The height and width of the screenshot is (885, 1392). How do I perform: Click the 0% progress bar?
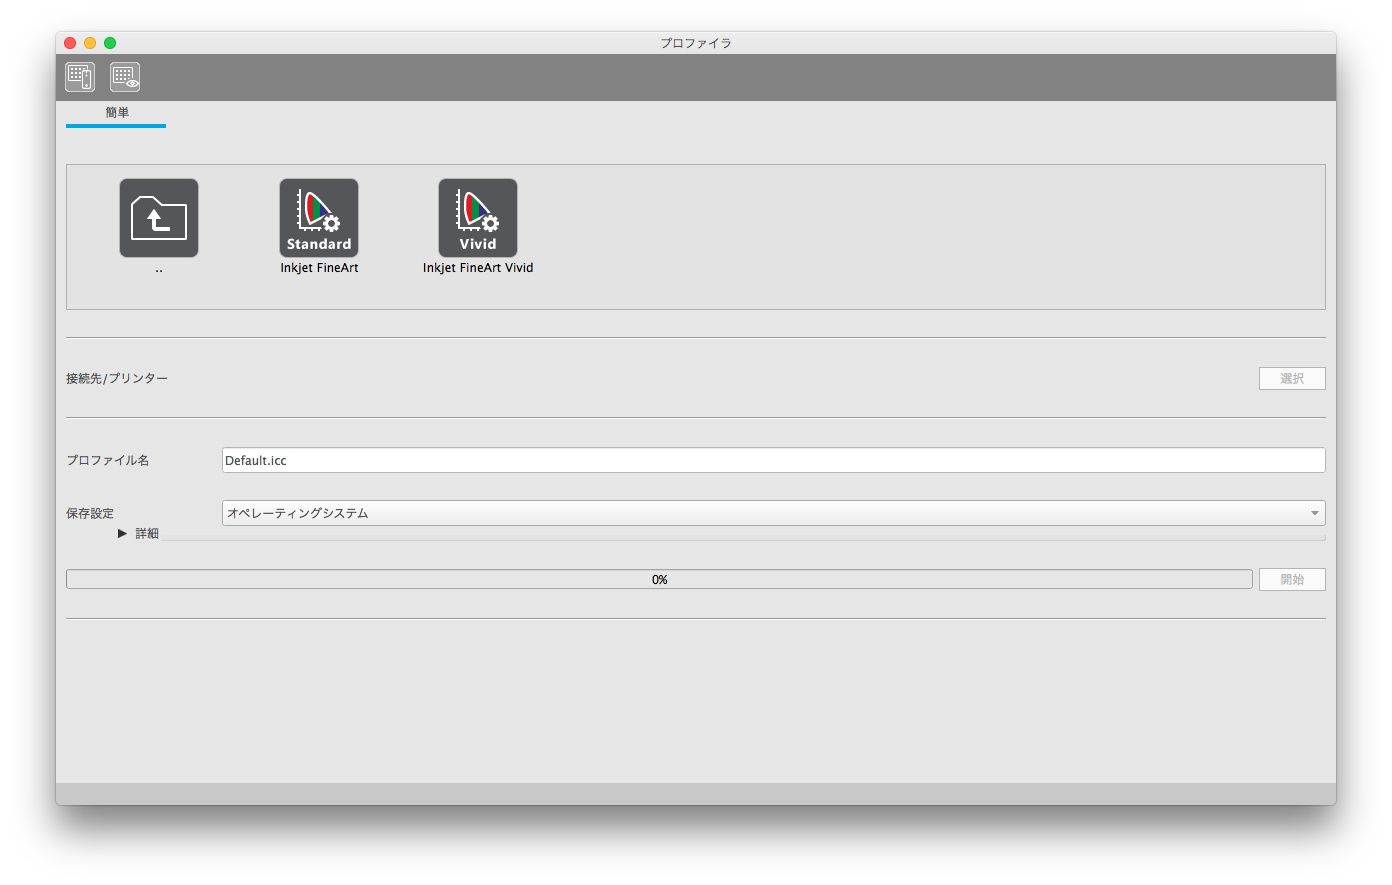coord(659,580)
